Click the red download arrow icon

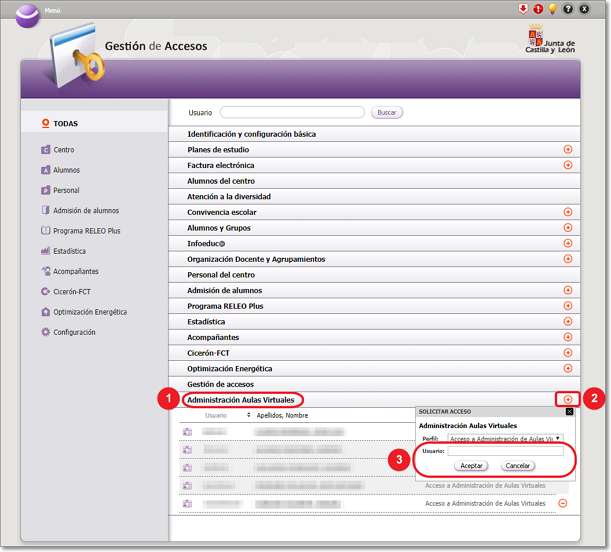point(522,9)
